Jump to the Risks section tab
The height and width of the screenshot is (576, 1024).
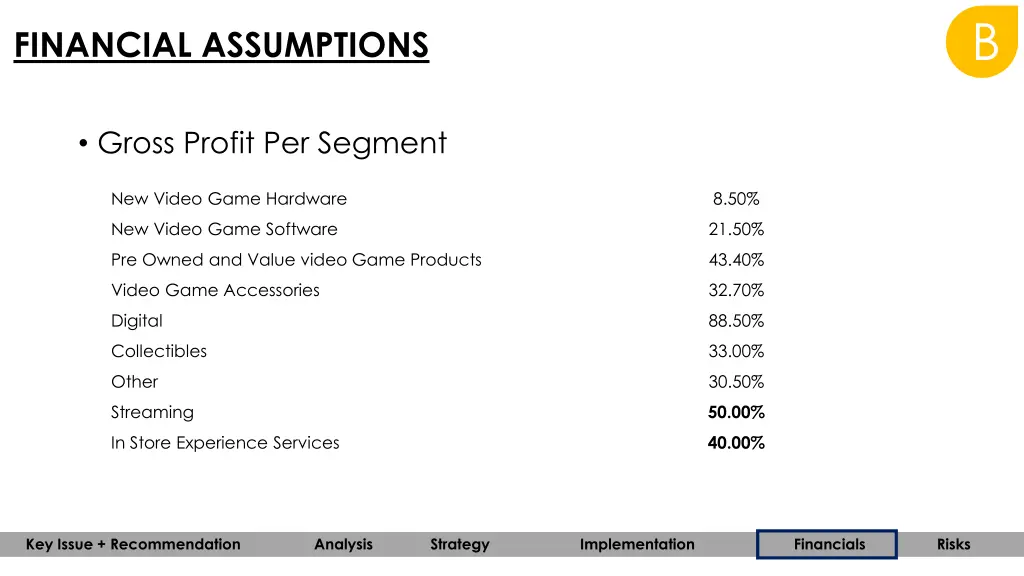click(953, 544)
